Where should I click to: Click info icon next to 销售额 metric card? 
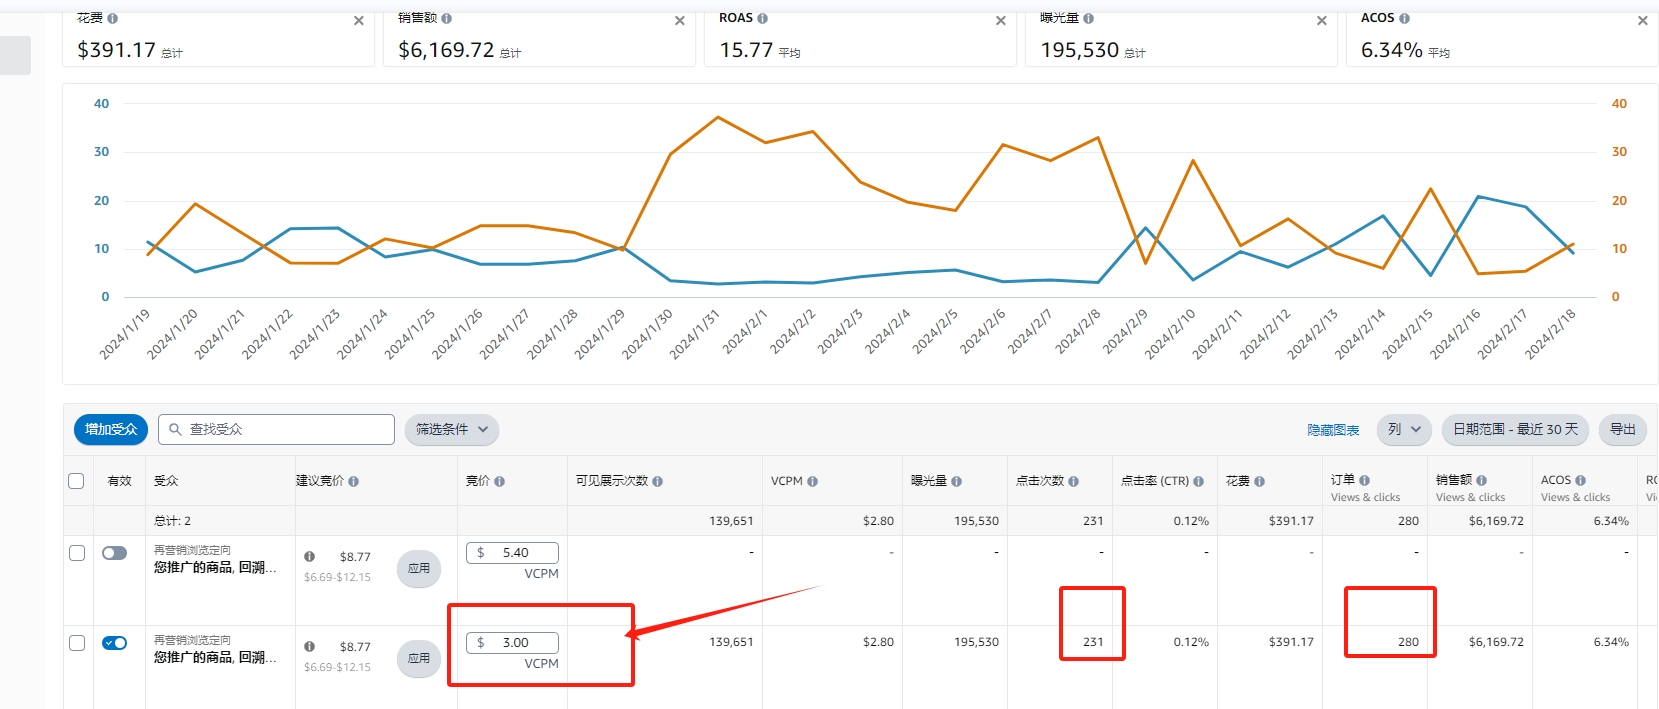[x=447, y=18]
